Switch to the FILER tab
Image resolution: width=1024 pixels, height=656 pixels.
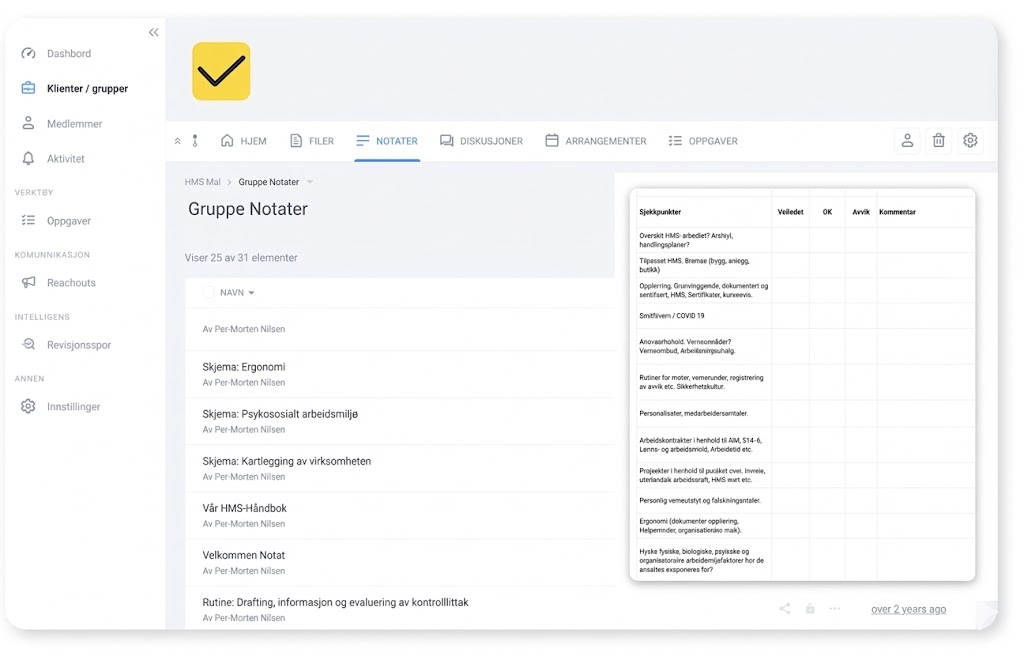click(x=312, y=140)
